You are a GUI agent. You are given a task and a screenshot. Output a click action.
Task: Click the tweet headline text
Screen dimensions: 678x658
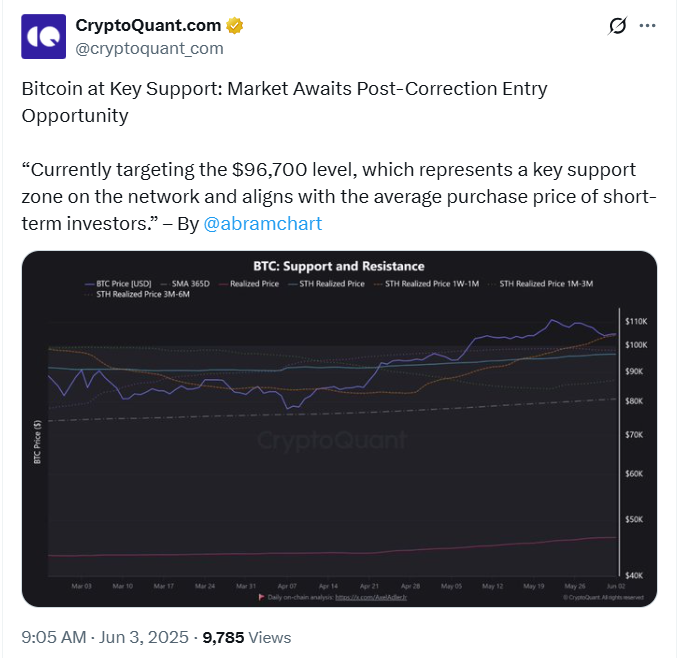pyautogui.click(x=284, y=101)
